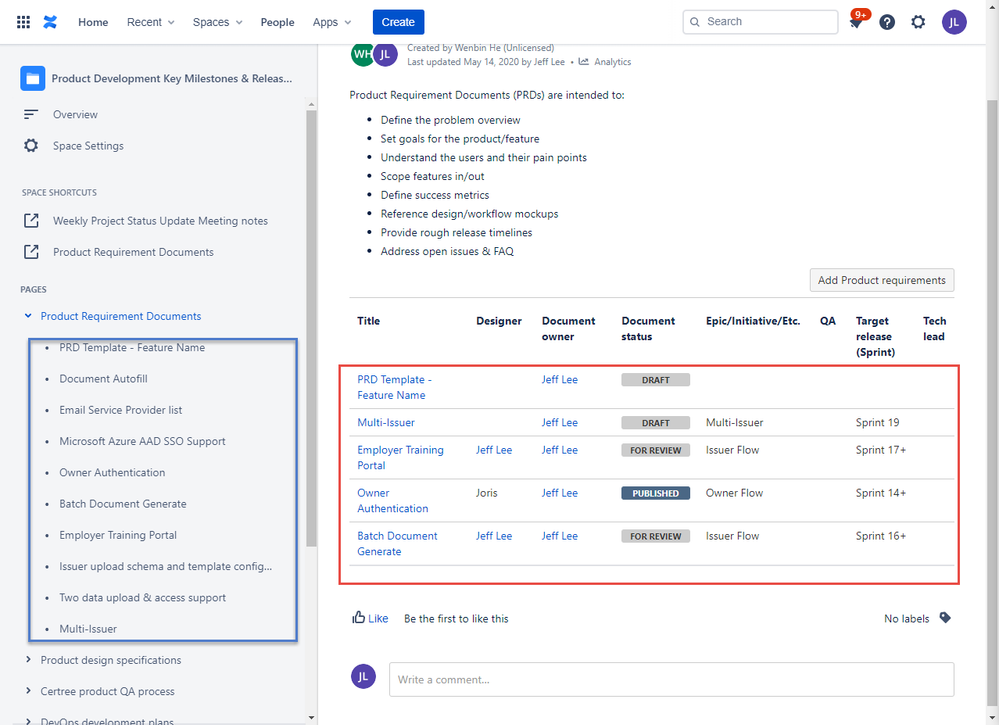Click the JL avatar beside comment box
This screenshot has height=725, width=999.
363,677
